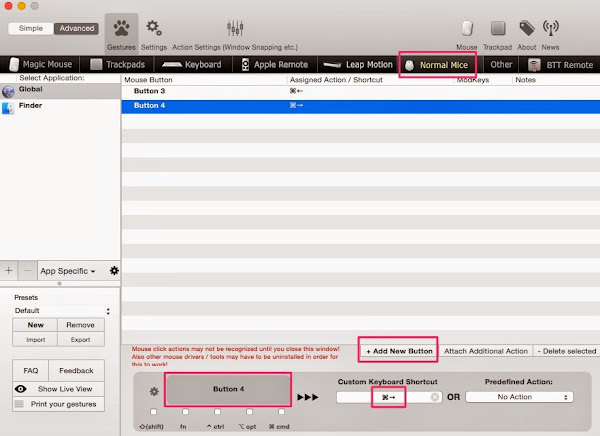This screenshot has height=436, width=600.
Task: Open the About tag icon
Action: [527, 33]
